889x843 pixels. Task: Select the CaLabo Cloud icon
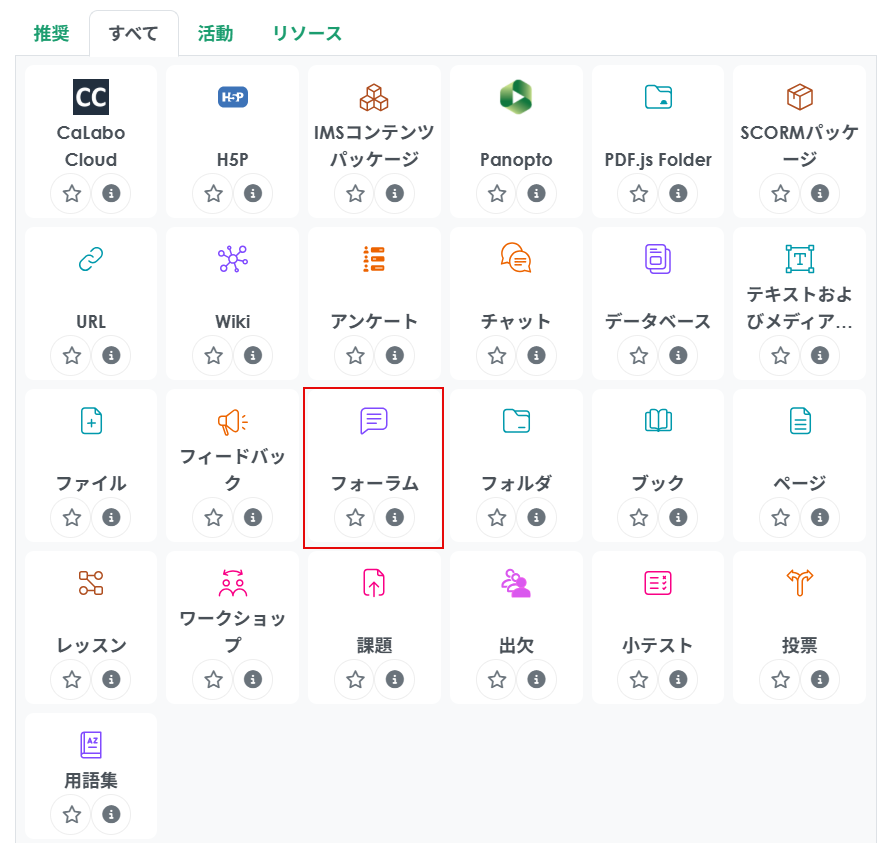tap(91, 97)
